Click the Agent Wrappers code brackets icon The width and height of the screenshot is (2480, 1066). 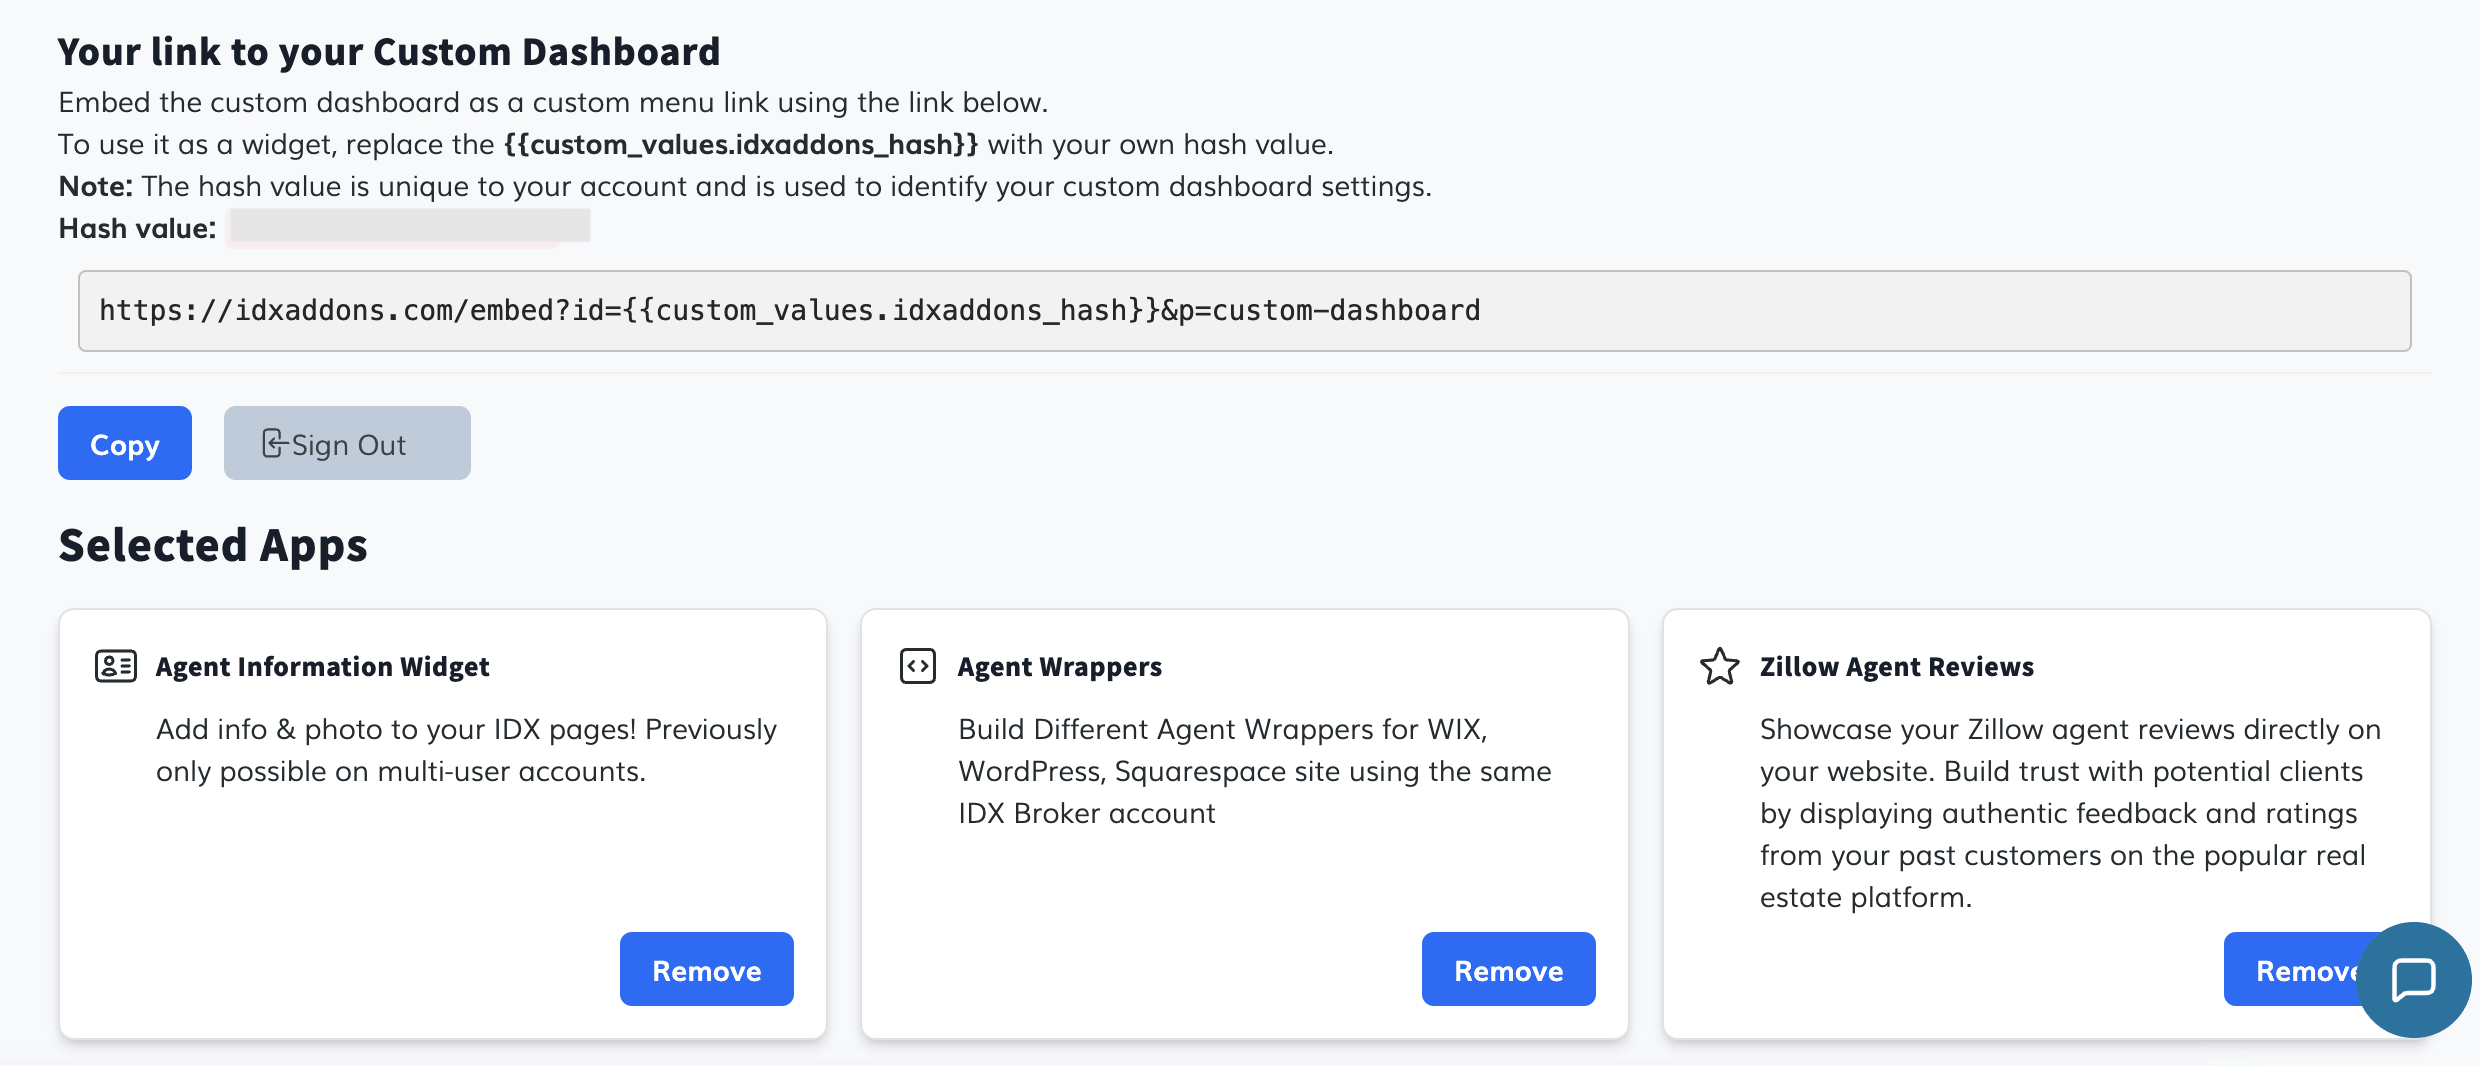(917, 666)
